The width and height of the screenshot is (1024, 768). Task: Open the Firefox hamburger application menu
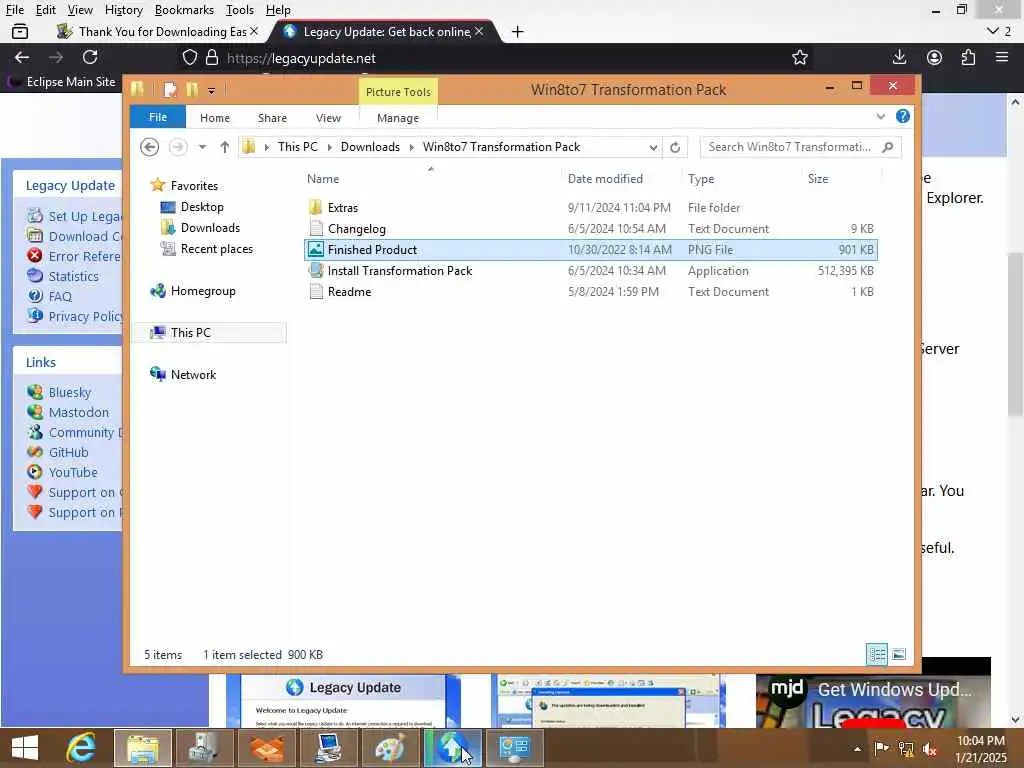1002,57
